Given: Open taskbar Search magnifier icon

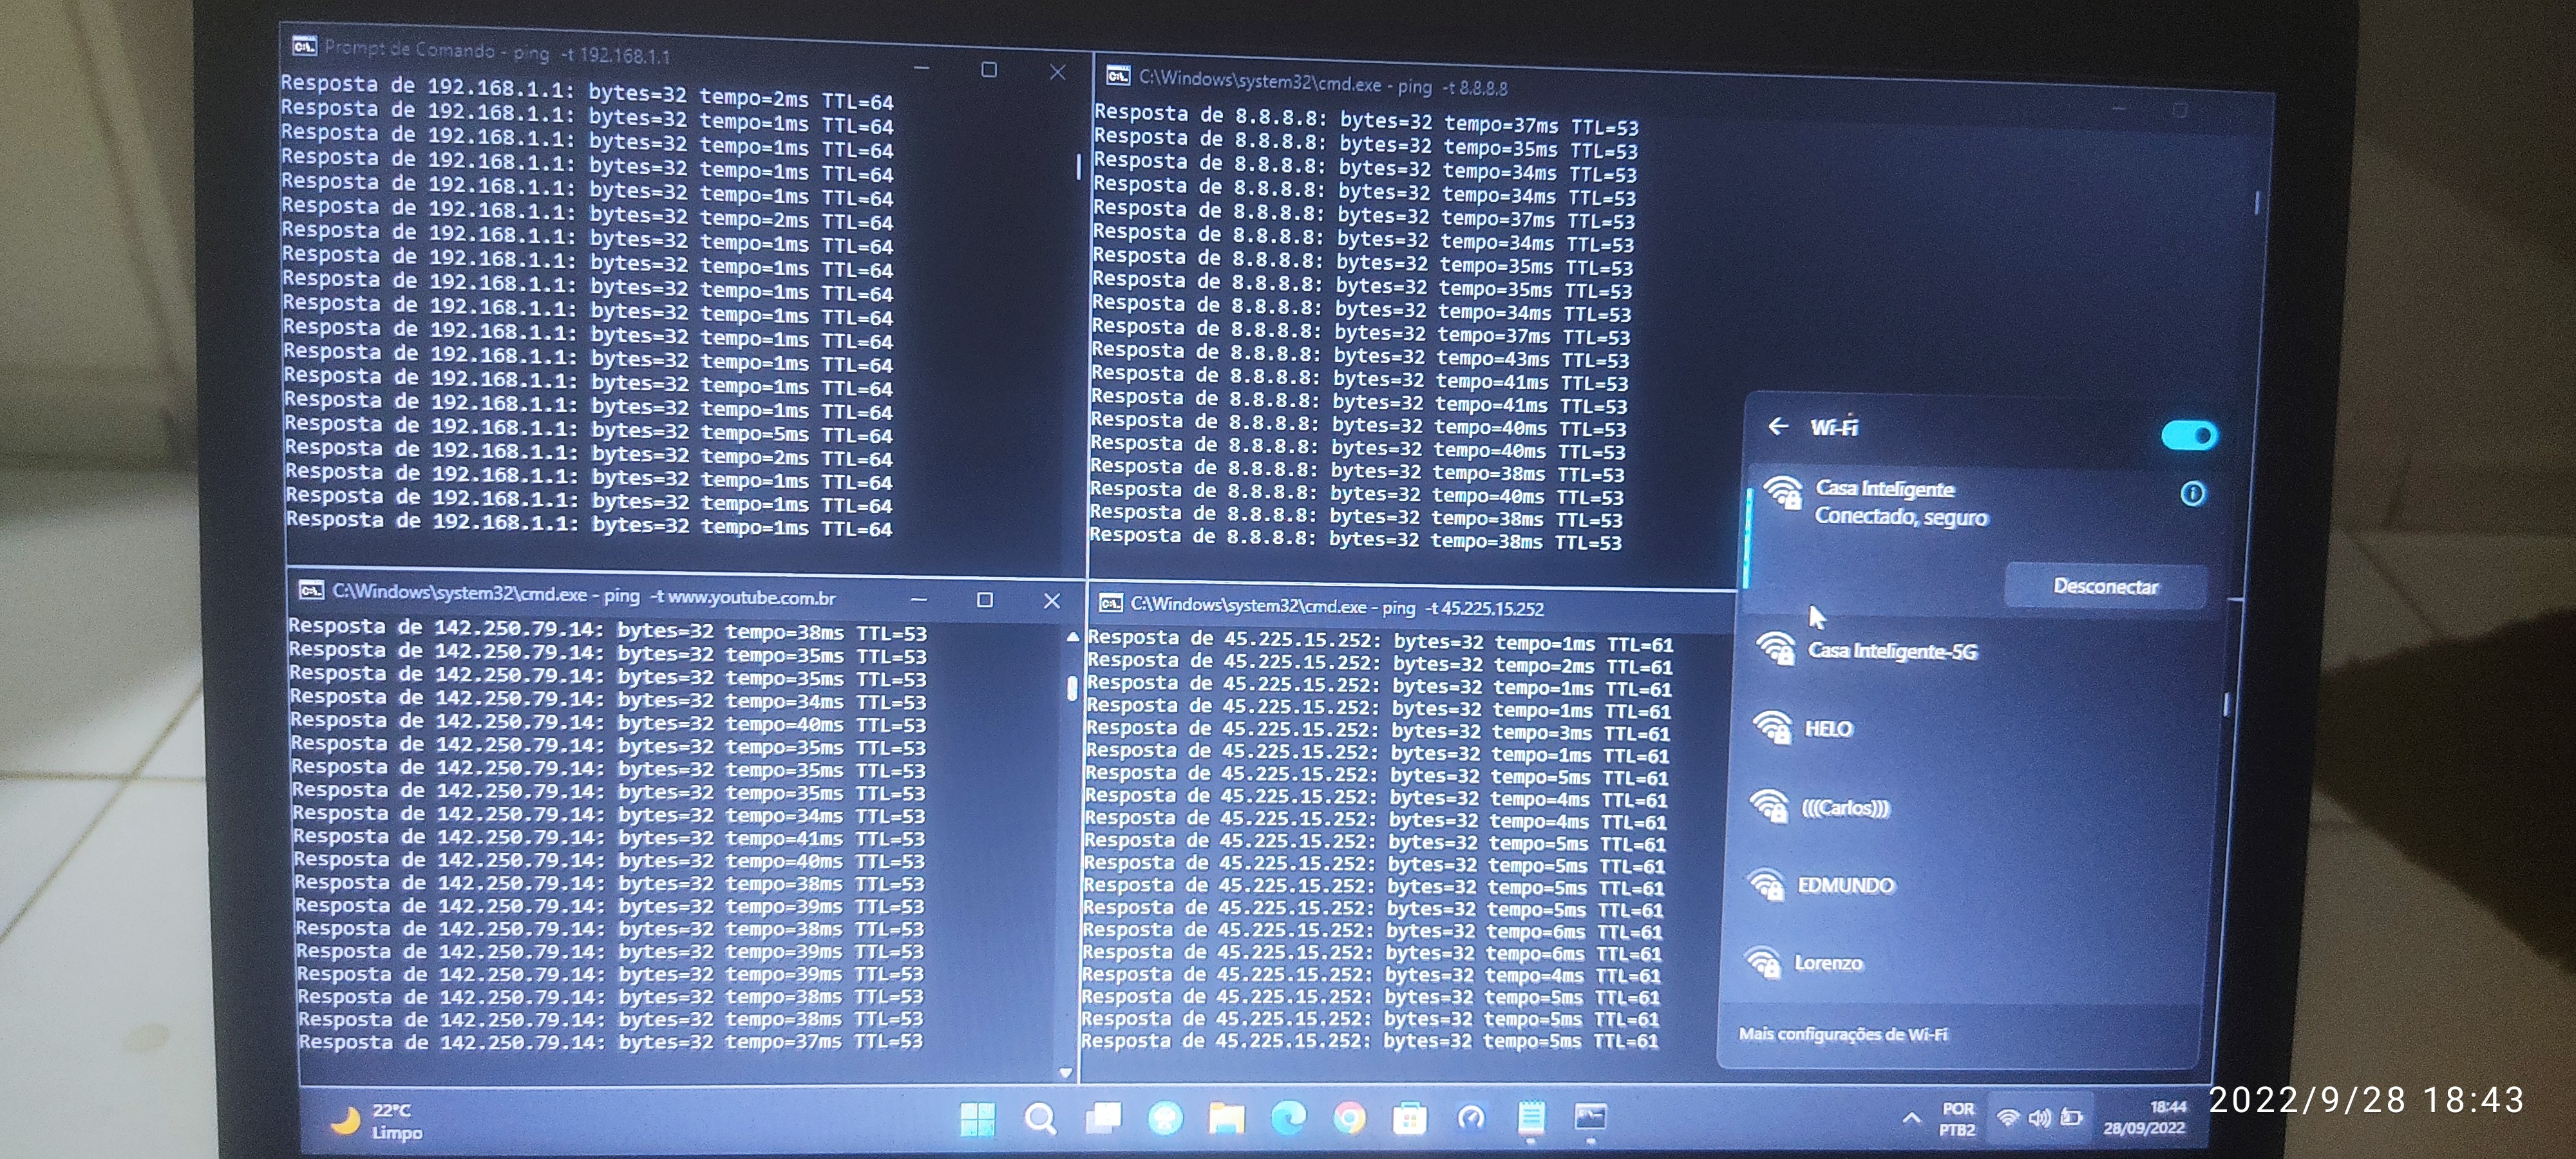Looking at the screenshot, I should click(x=1040, y=1118).
